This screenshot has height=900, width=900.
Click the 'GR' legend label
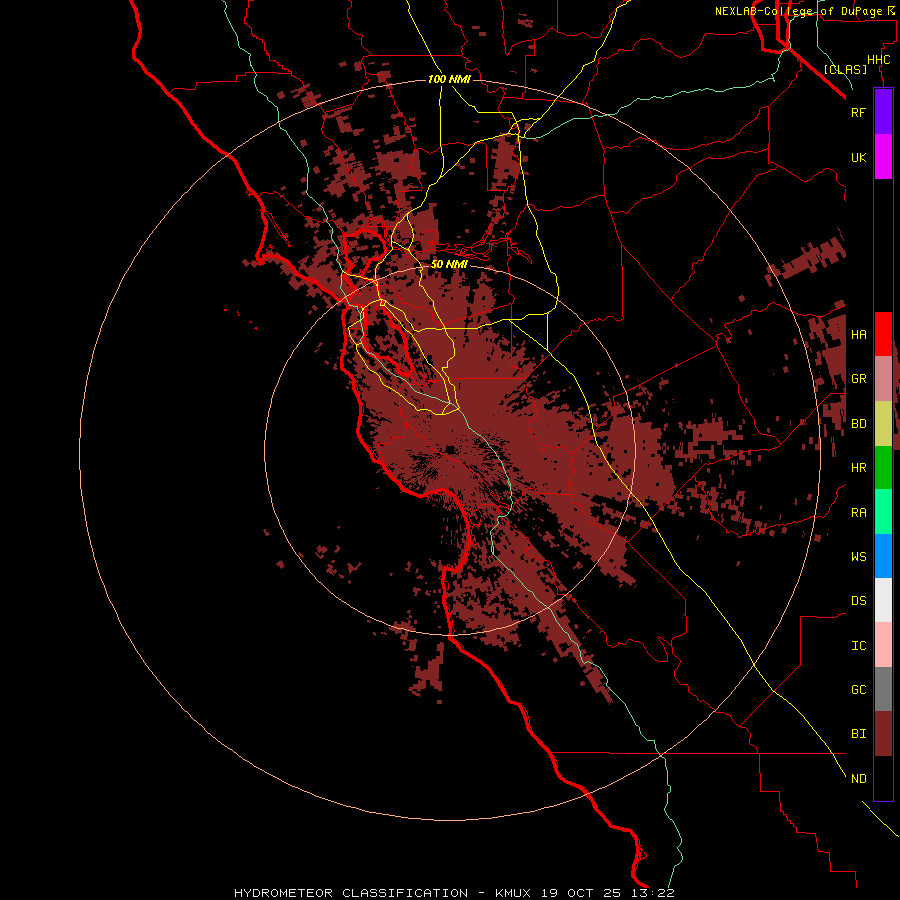coord(858,379)
